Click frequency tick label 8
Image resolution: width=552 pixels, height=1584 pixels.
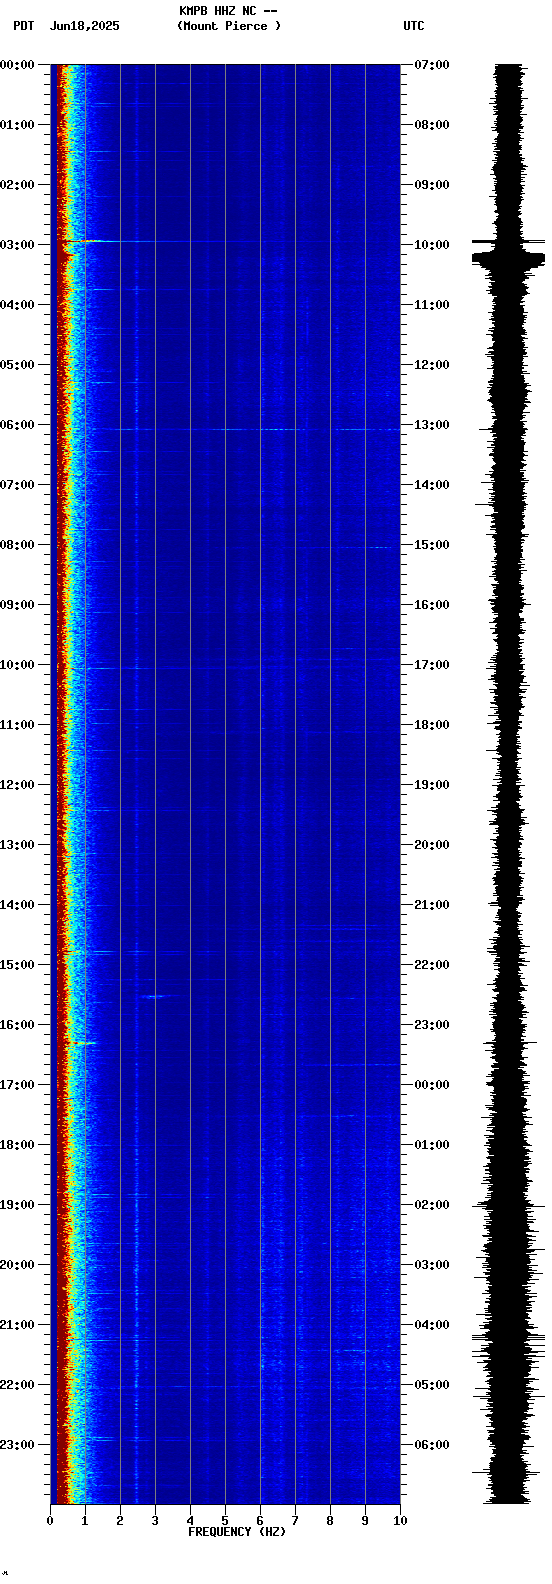(330, 1521)
